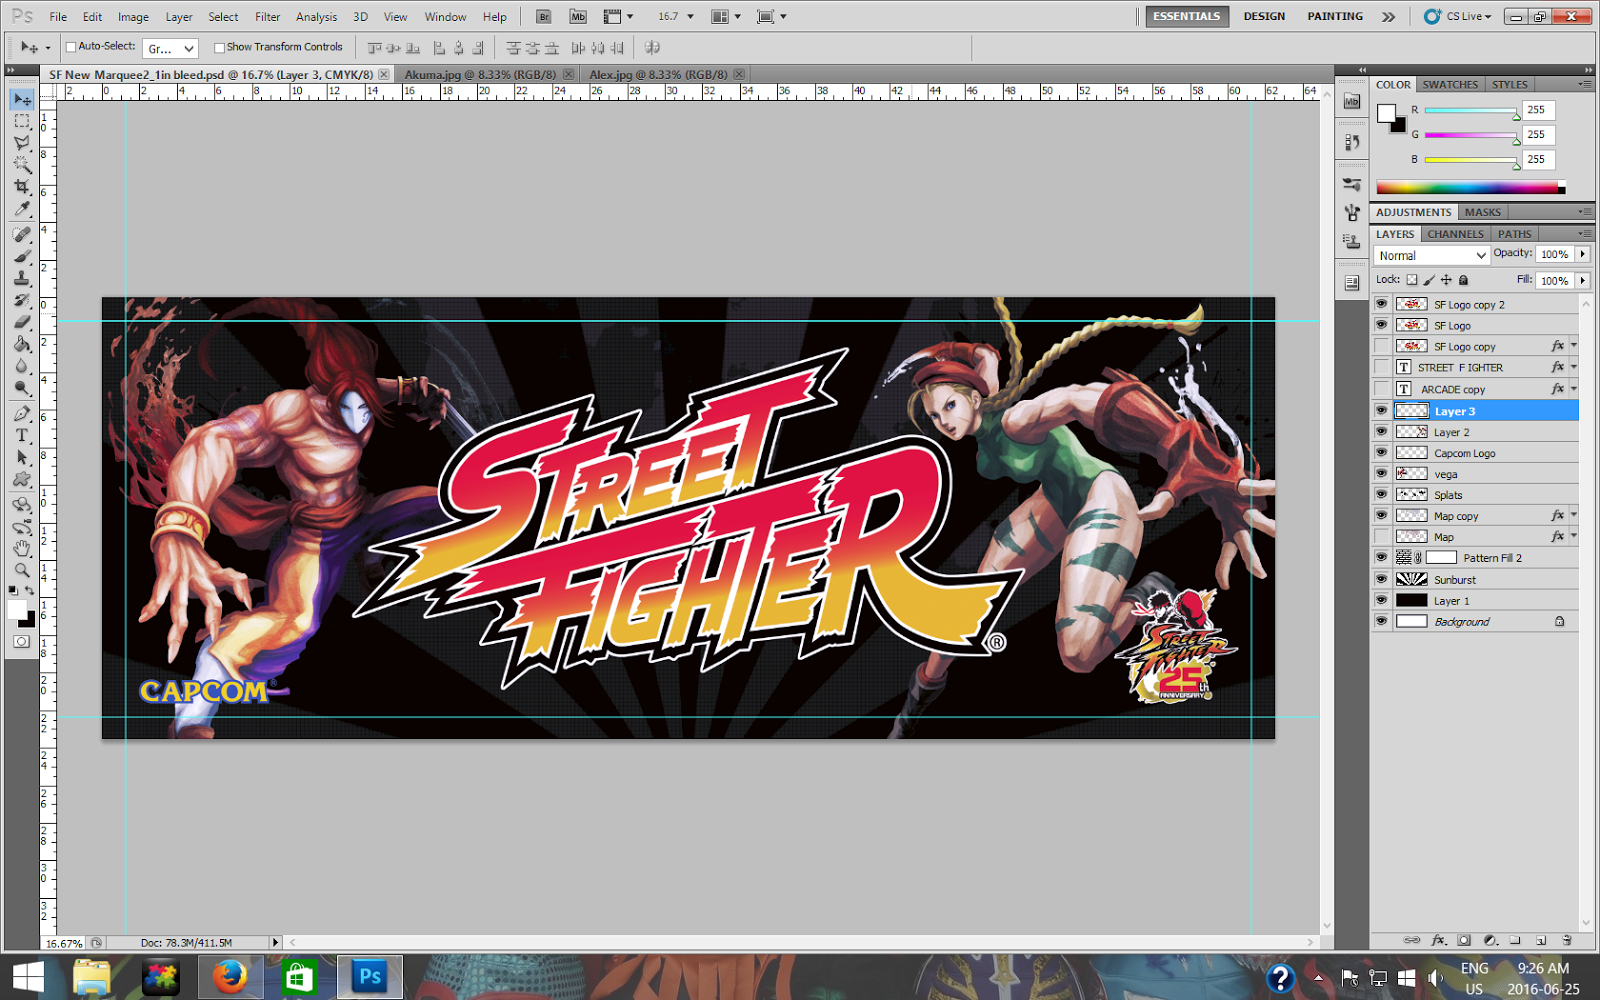
Task: Open the blend mode dropdown showing Normal
Action: (1430, 255)
